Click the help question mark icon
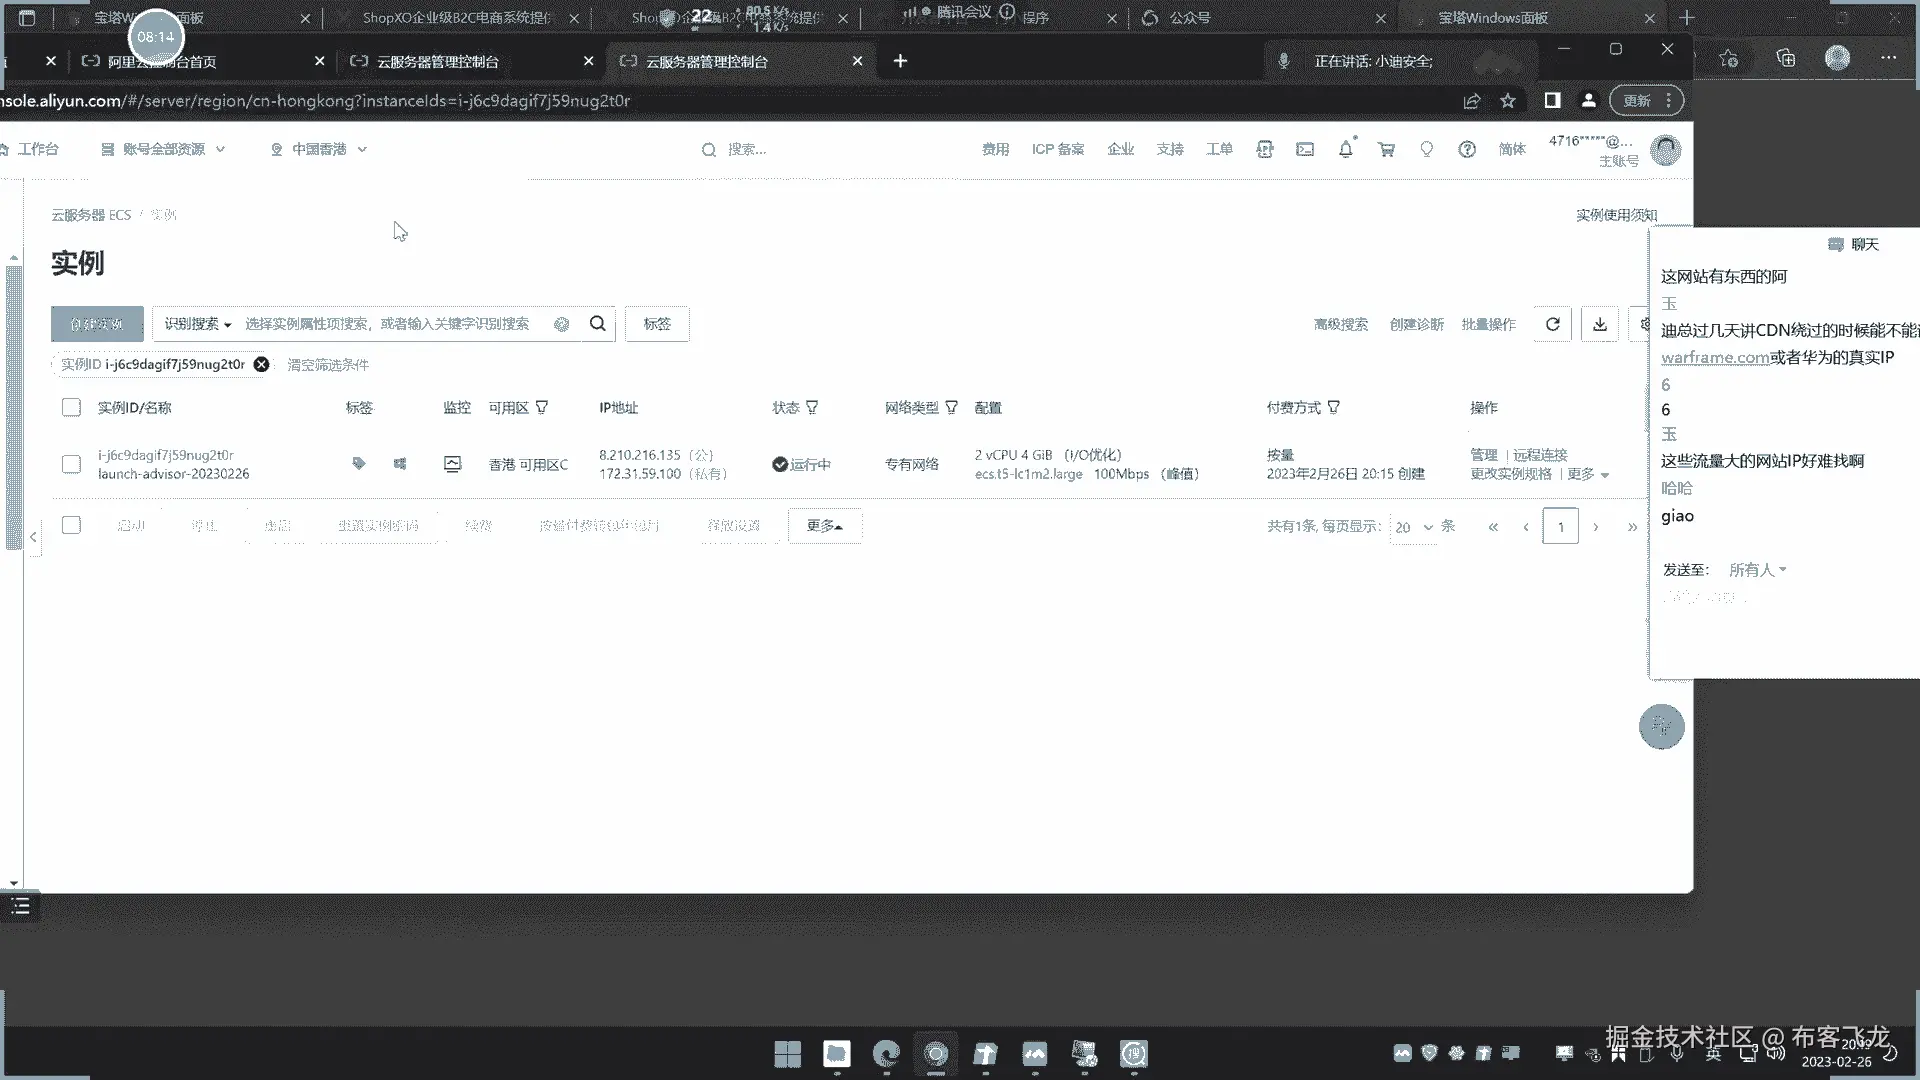This screenshot has height=1080, width=1920. [x=1466, y=149]
